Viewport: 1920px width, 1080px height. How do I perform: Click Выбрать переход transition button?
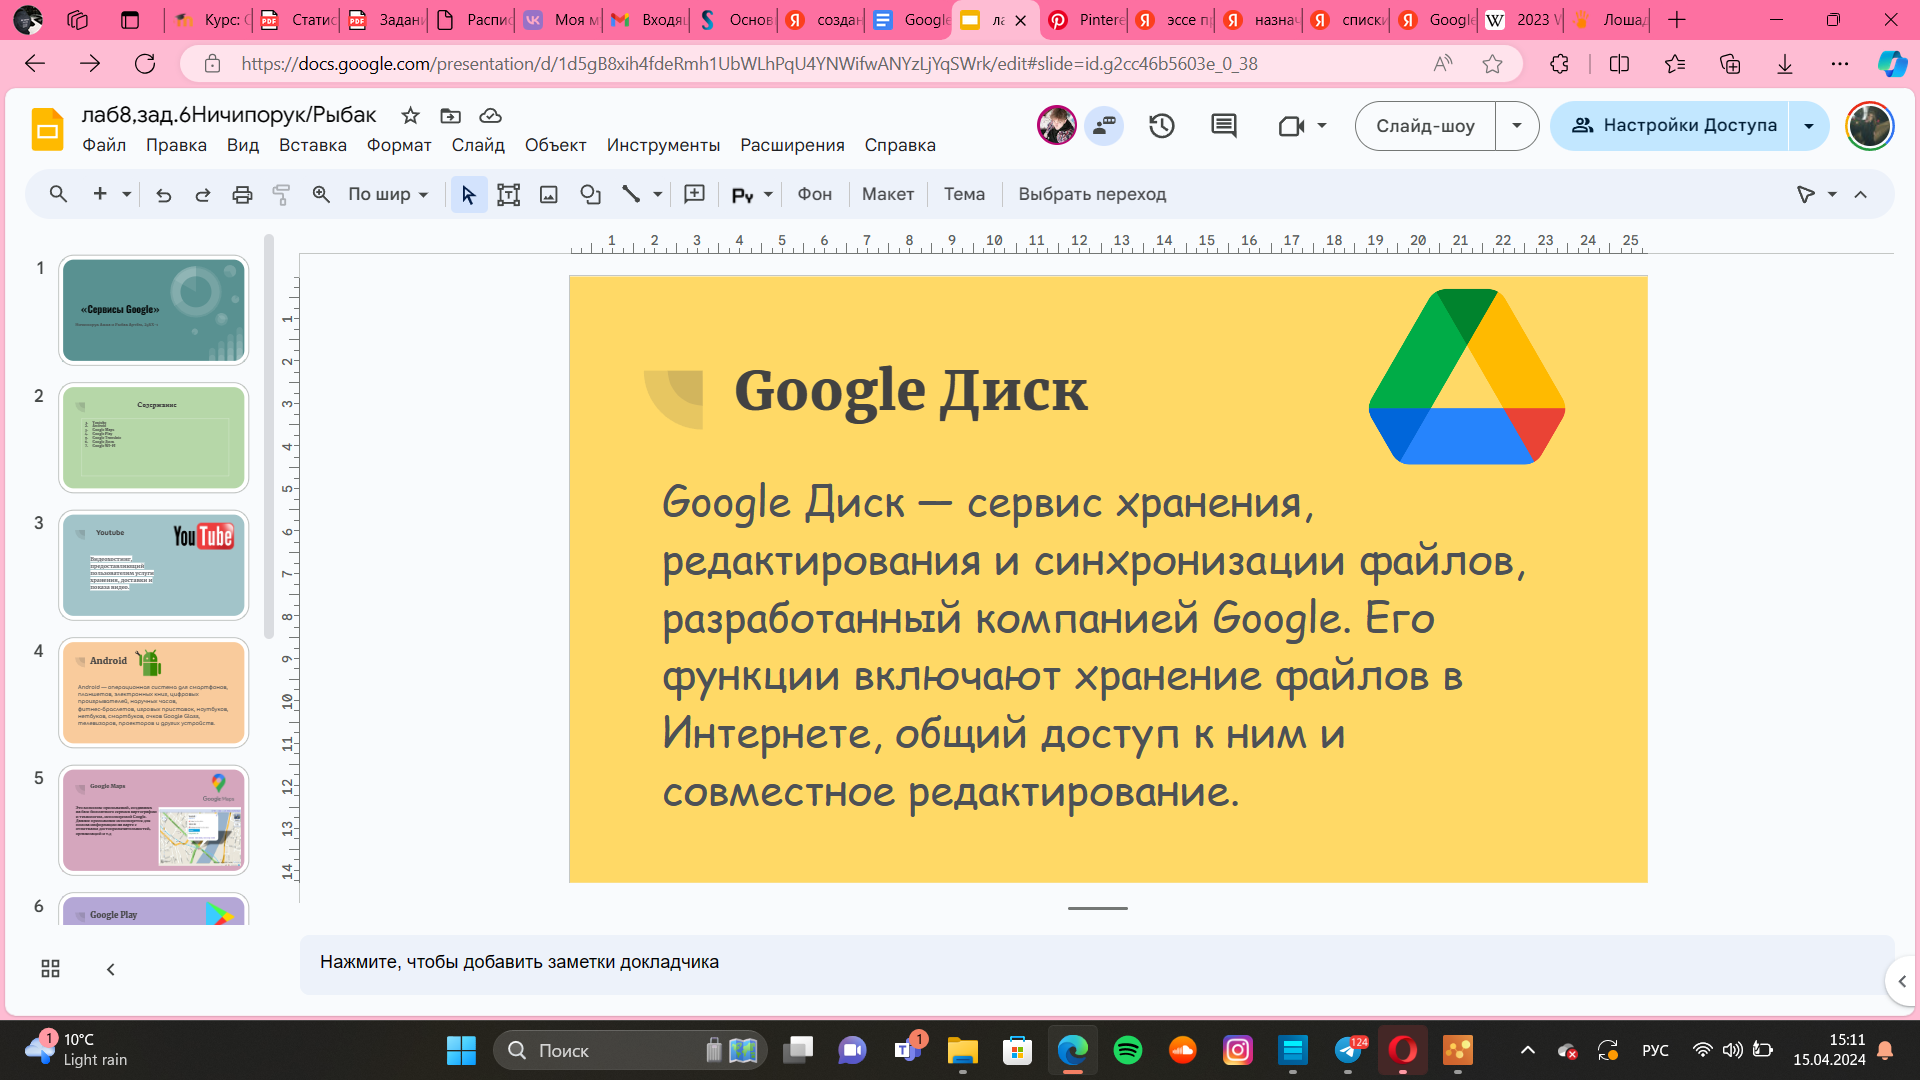tap(1092, 194)
